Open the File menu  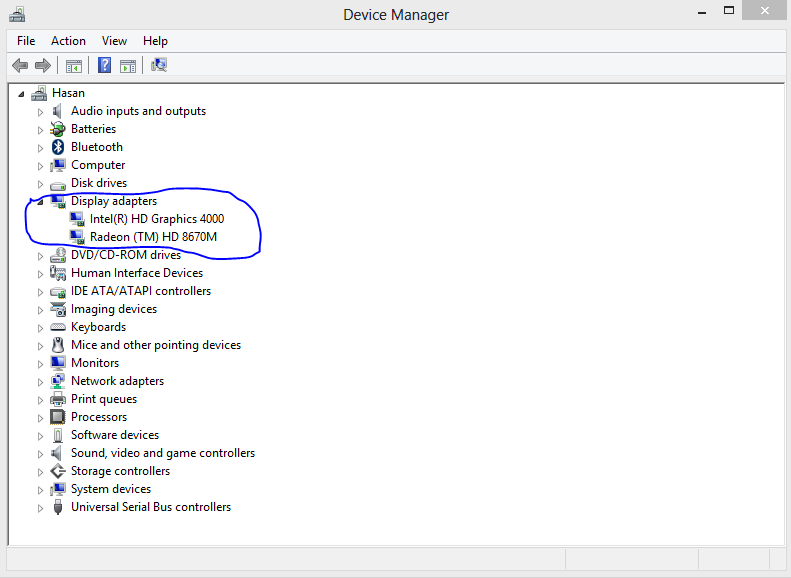(x=26, y=41)
